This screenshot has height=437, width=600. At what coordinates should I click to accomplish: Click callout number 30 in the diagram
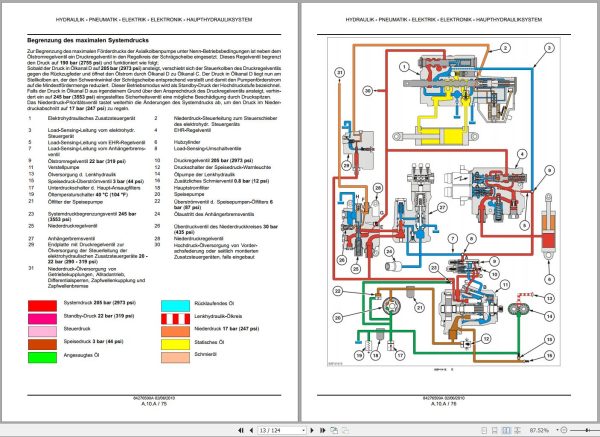click(368, 91)
